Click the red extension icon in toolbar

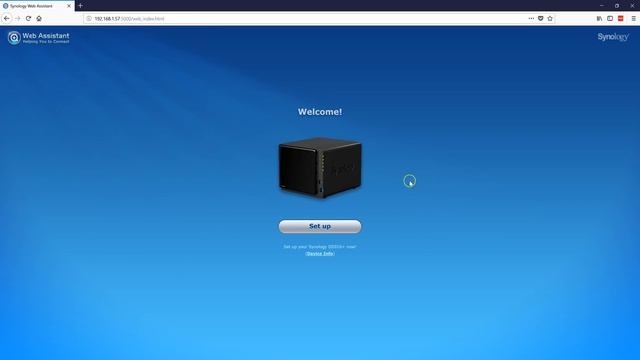(620, 18)
